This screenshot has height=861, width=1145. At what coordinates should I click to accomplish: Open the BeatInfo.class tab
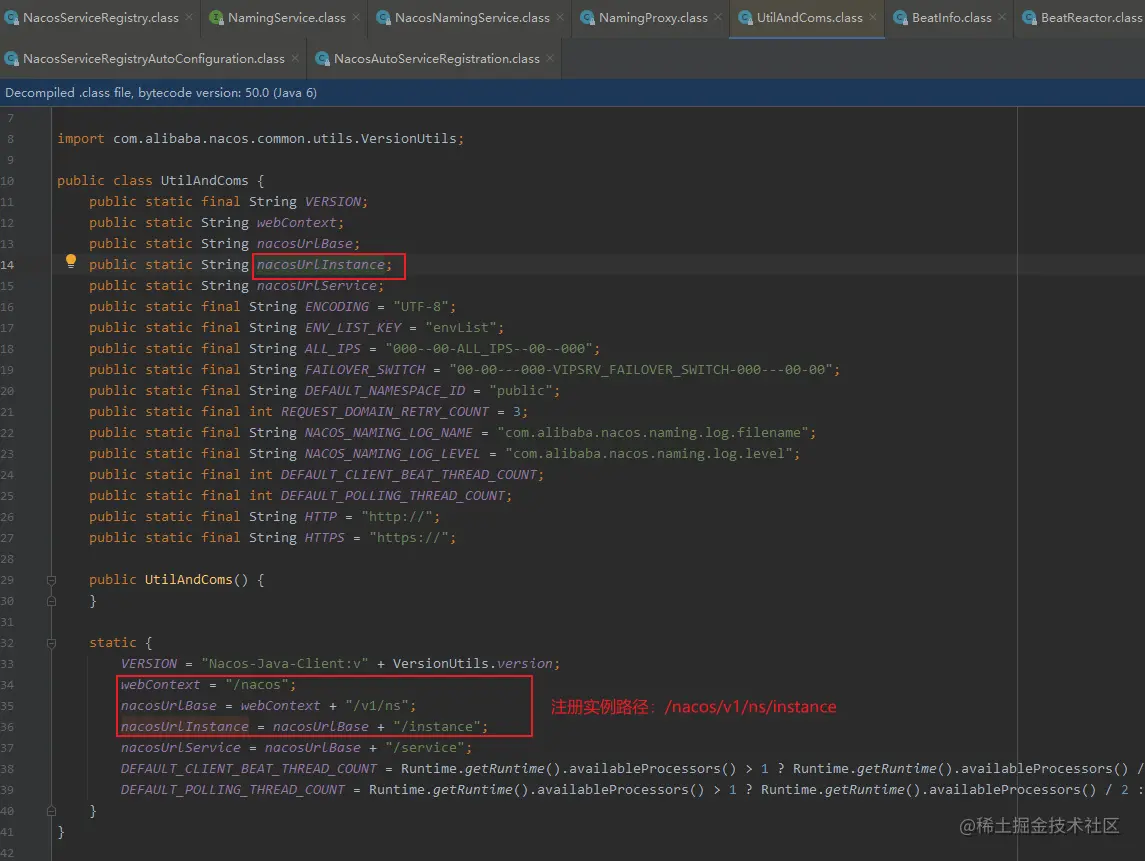tap(951, 18)
